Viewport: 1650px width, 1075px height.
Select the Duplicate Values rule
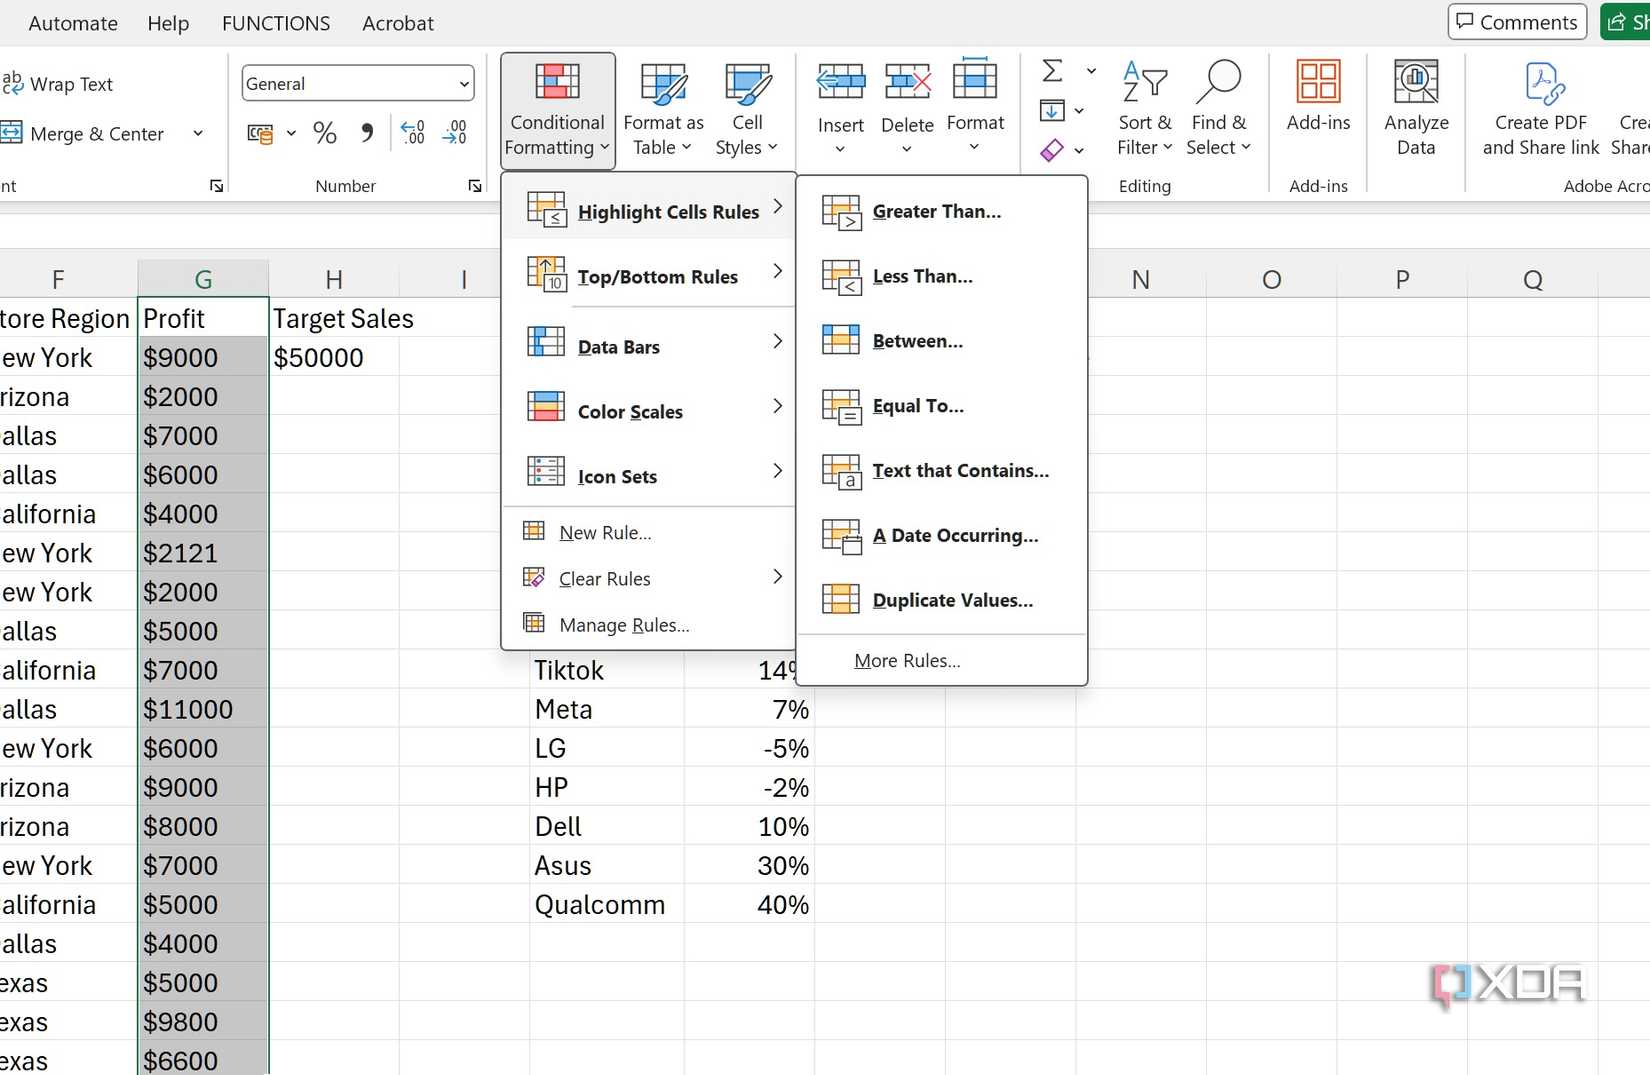pos(951,599)
